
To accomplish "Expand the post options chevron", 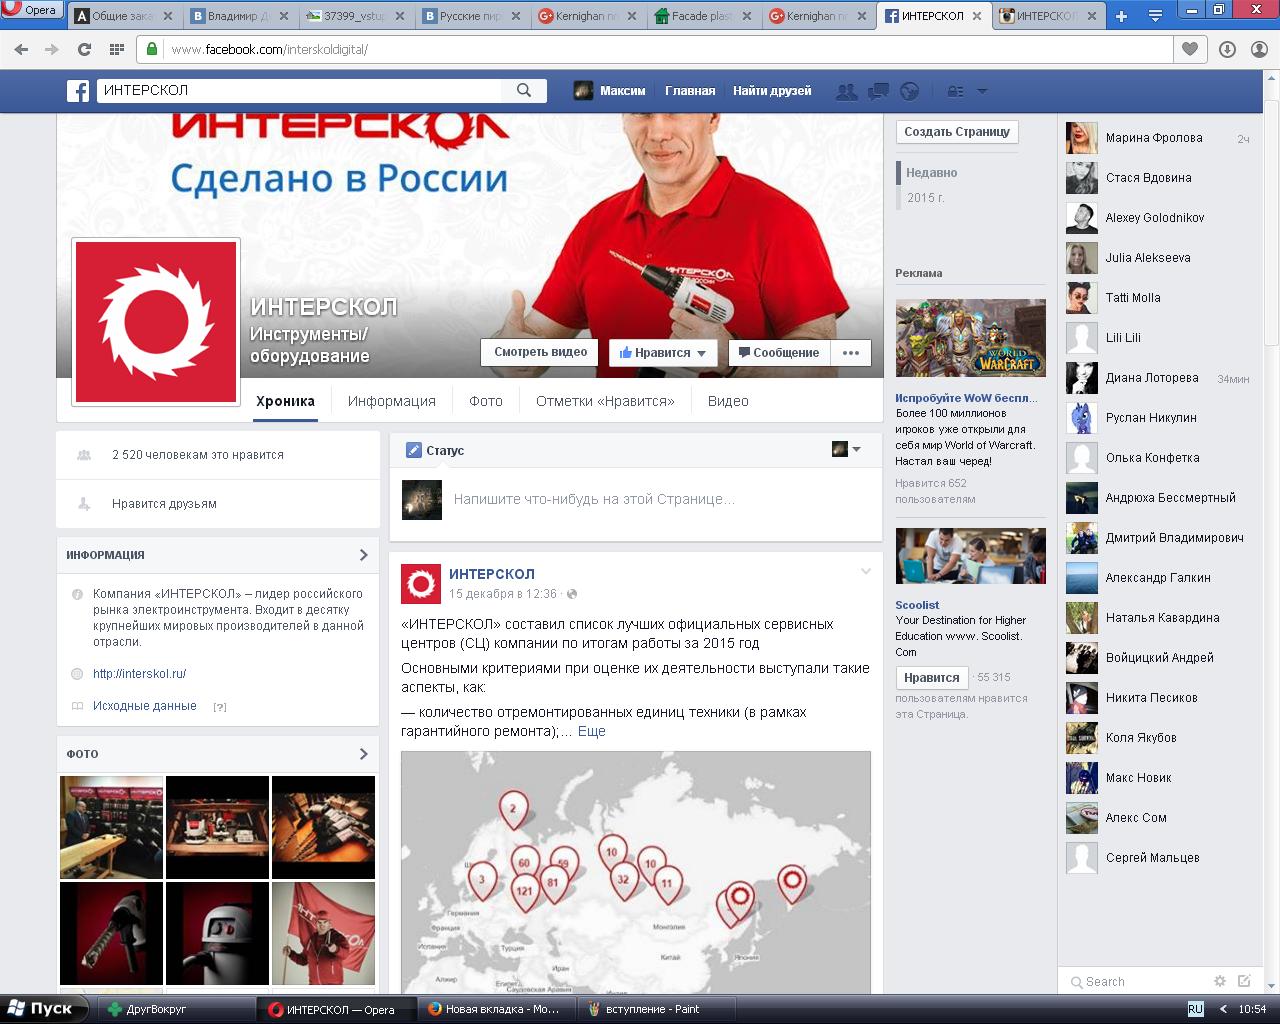I will coord(866,572).
